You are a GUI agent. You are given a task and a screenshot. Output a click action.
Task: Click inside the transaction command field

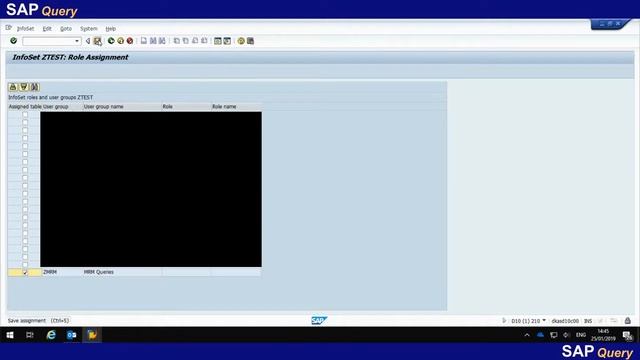(48, 41)
